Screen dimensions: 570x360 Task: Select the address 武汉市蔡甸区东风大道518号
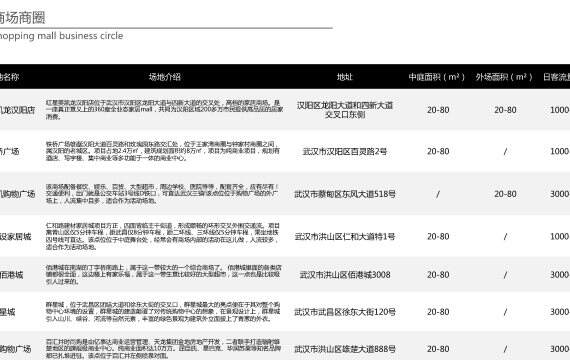pyautogui.click(x=345, y=194)
